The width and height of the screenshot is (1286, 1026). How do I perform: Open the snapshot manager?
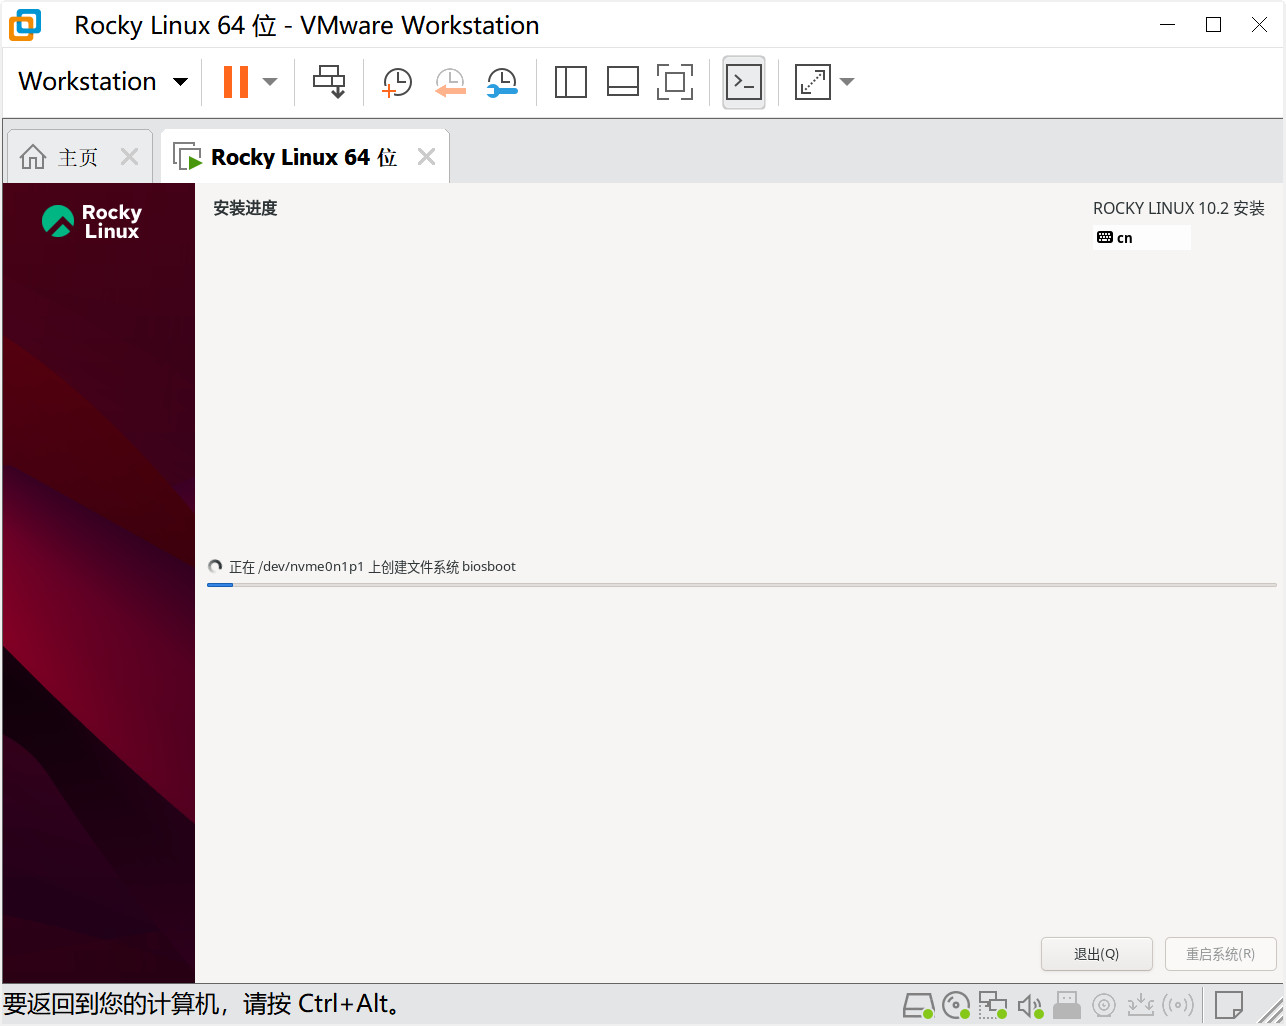(x=502, y=82)
